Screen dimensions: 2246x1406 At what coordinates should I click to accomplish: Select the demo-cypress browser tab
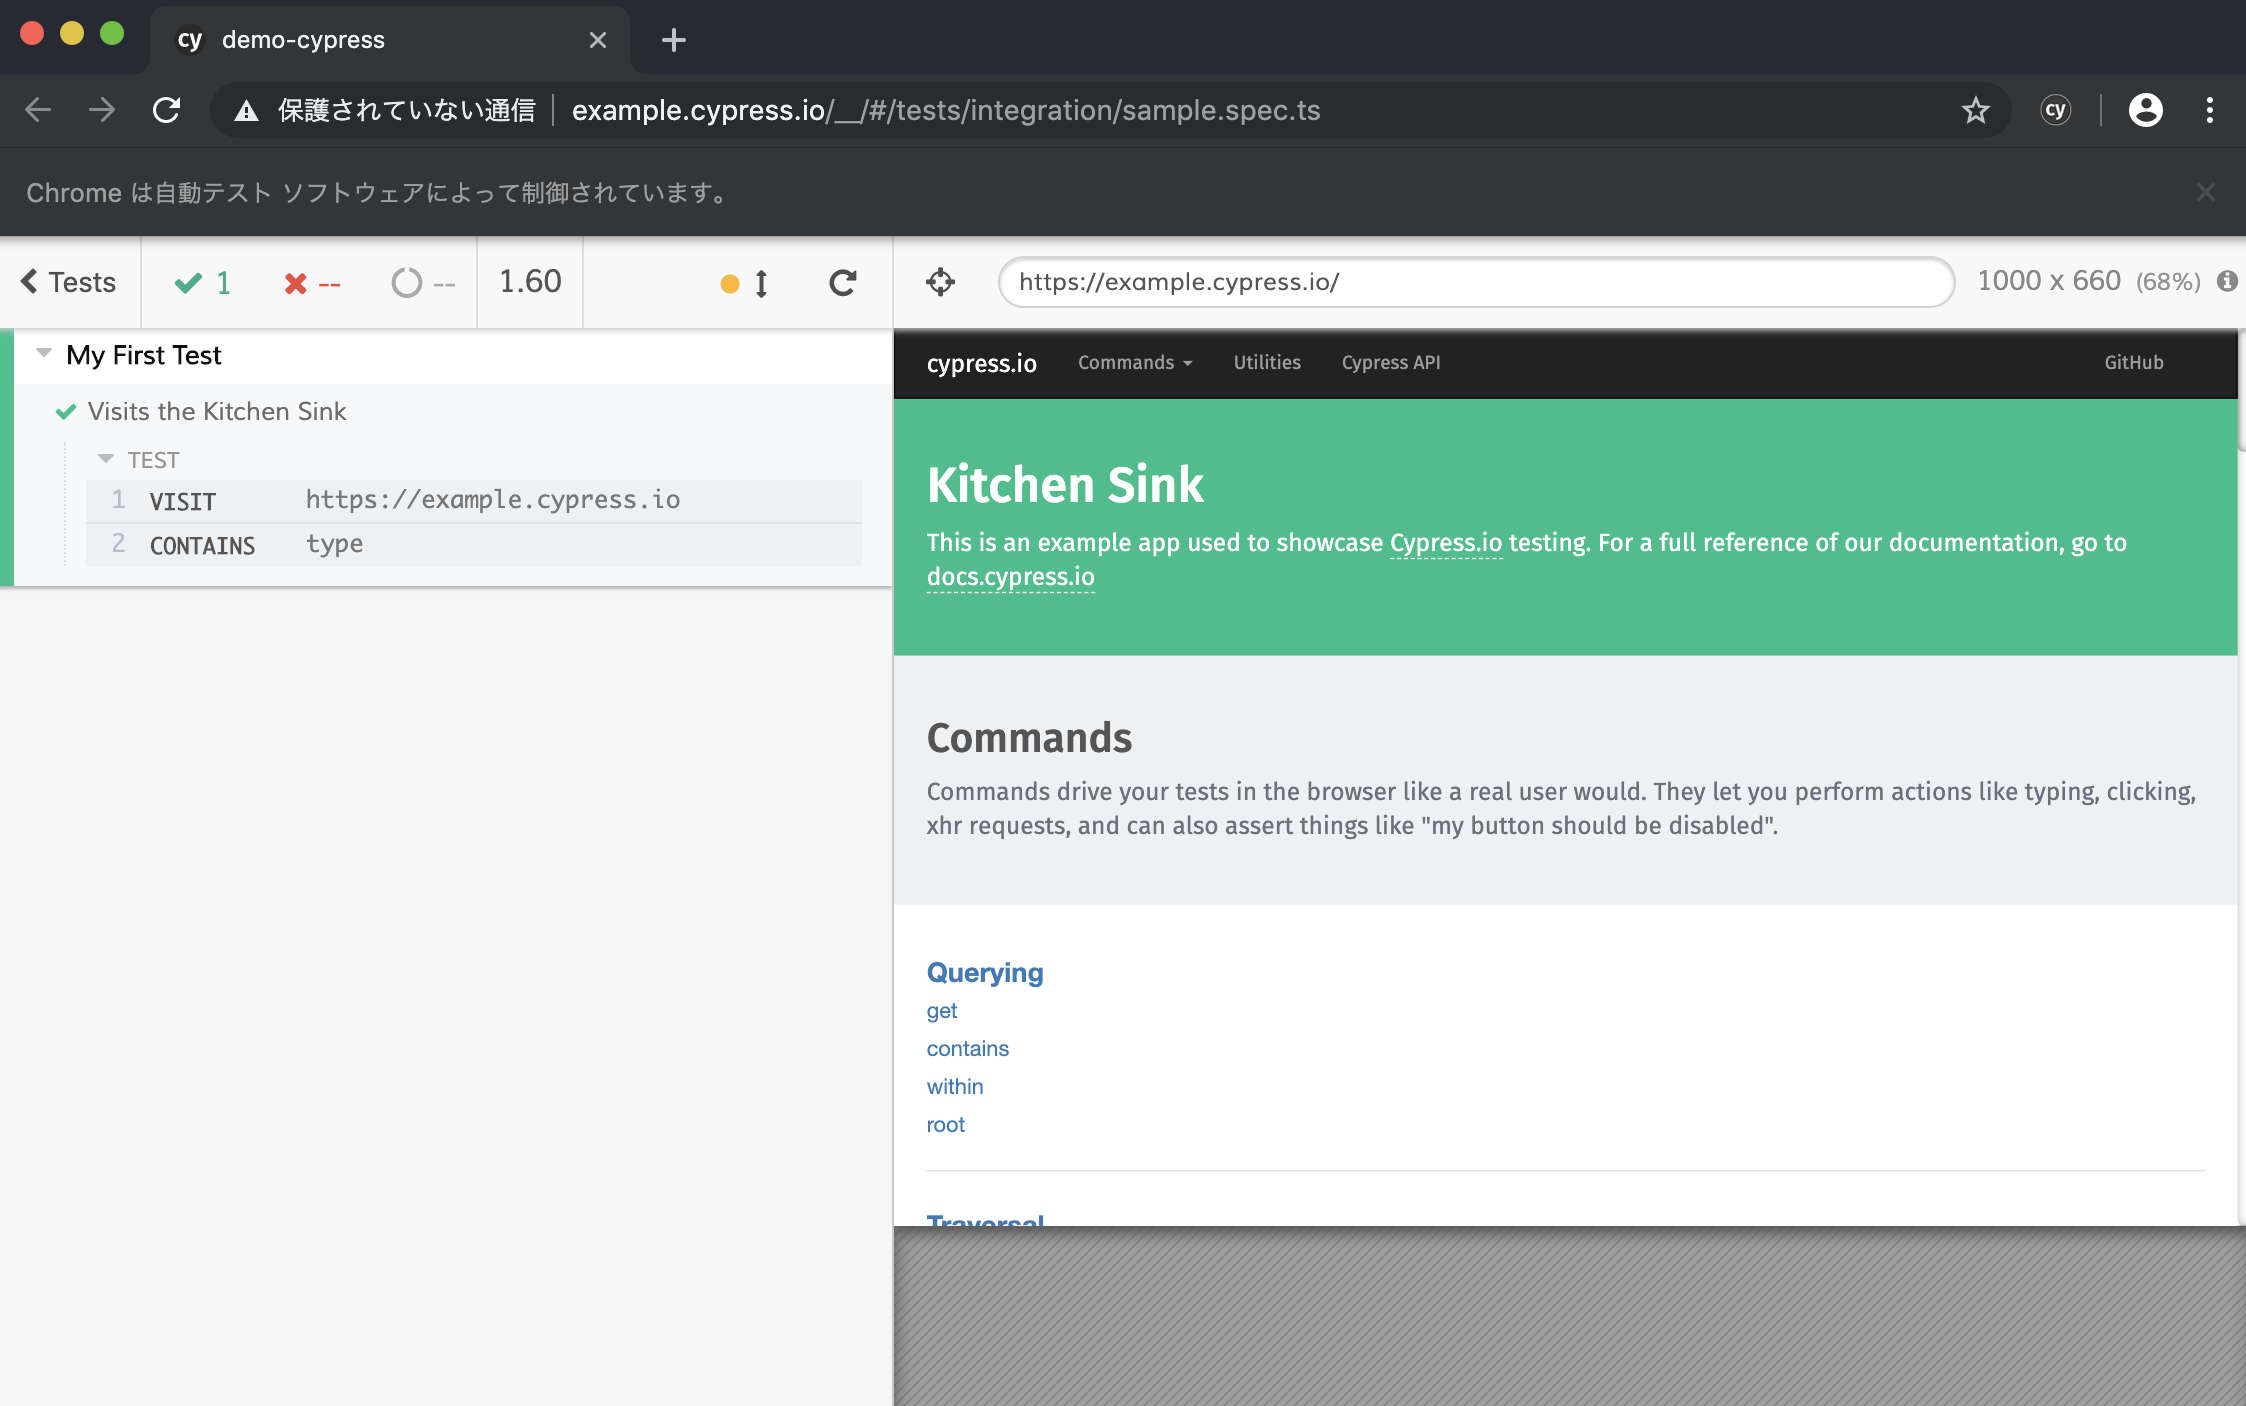point(390,40)
